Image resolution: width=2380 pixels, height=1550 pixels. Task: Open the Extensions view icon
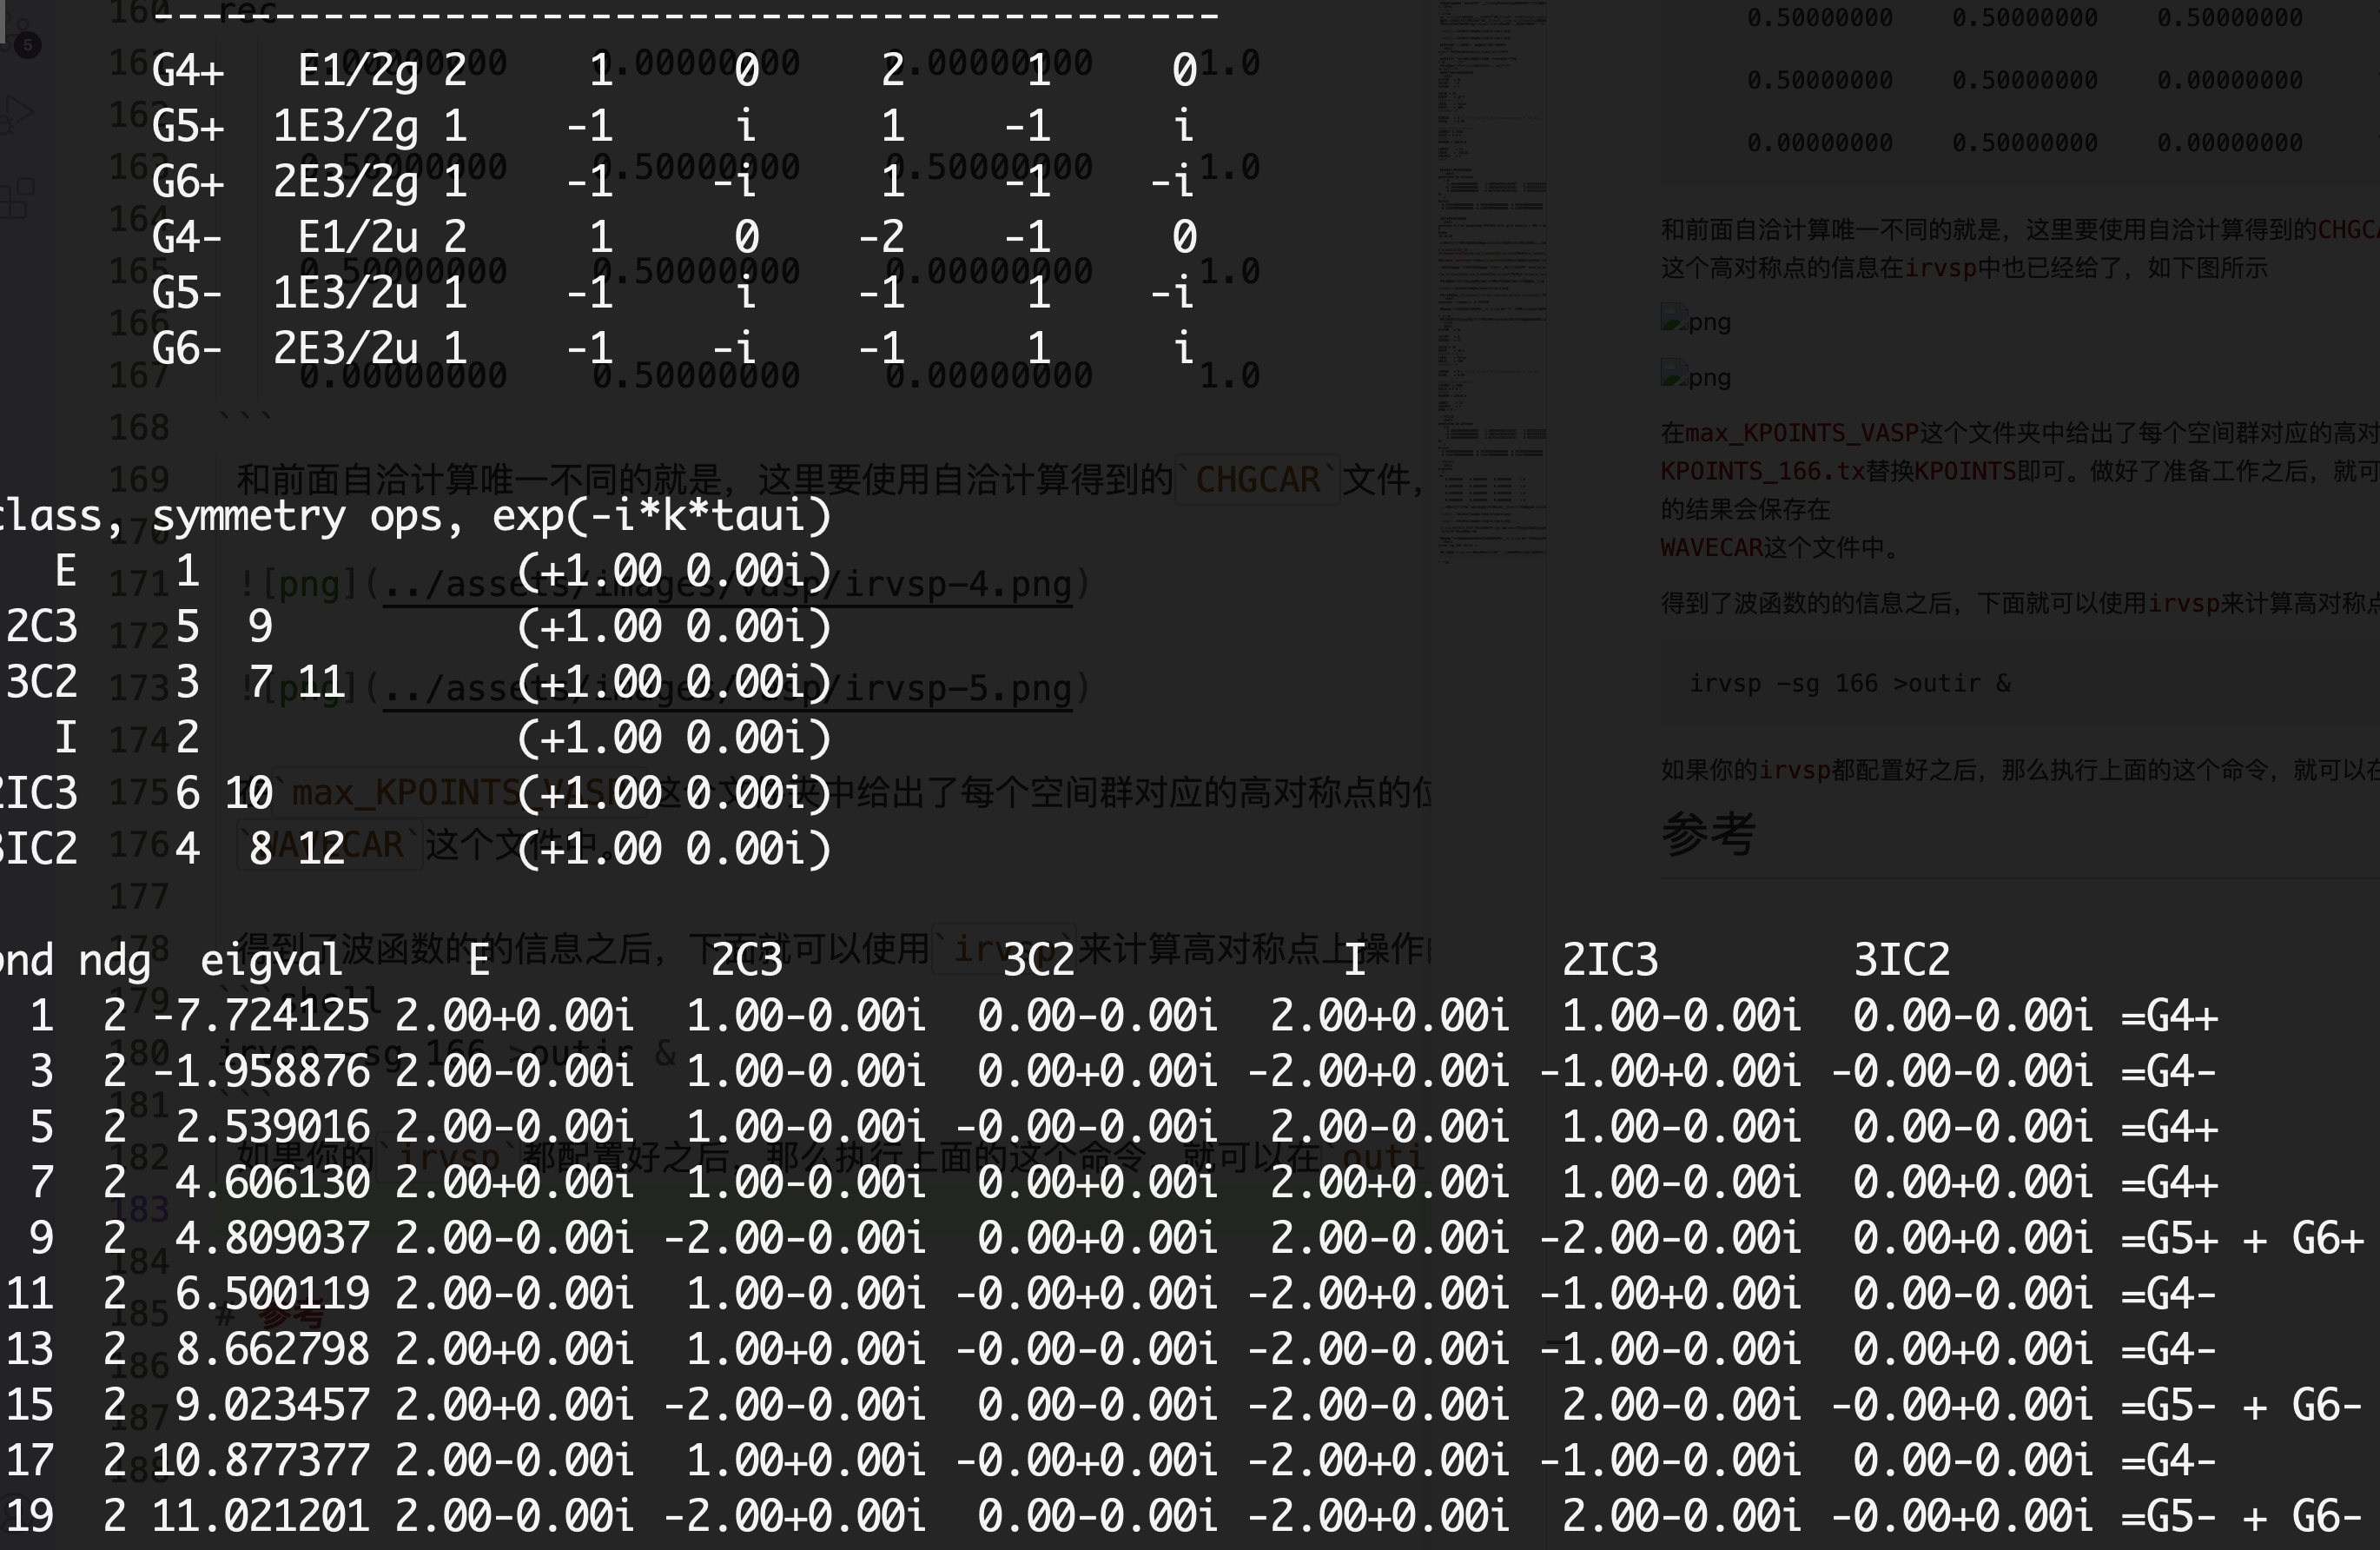pos(17,198)
